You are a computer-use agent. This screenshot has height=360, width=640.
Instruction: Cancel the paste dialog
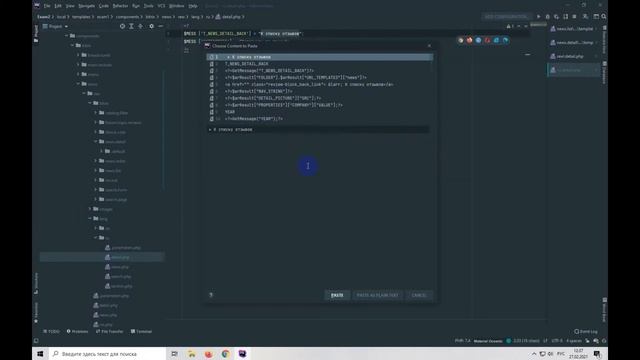419,295
